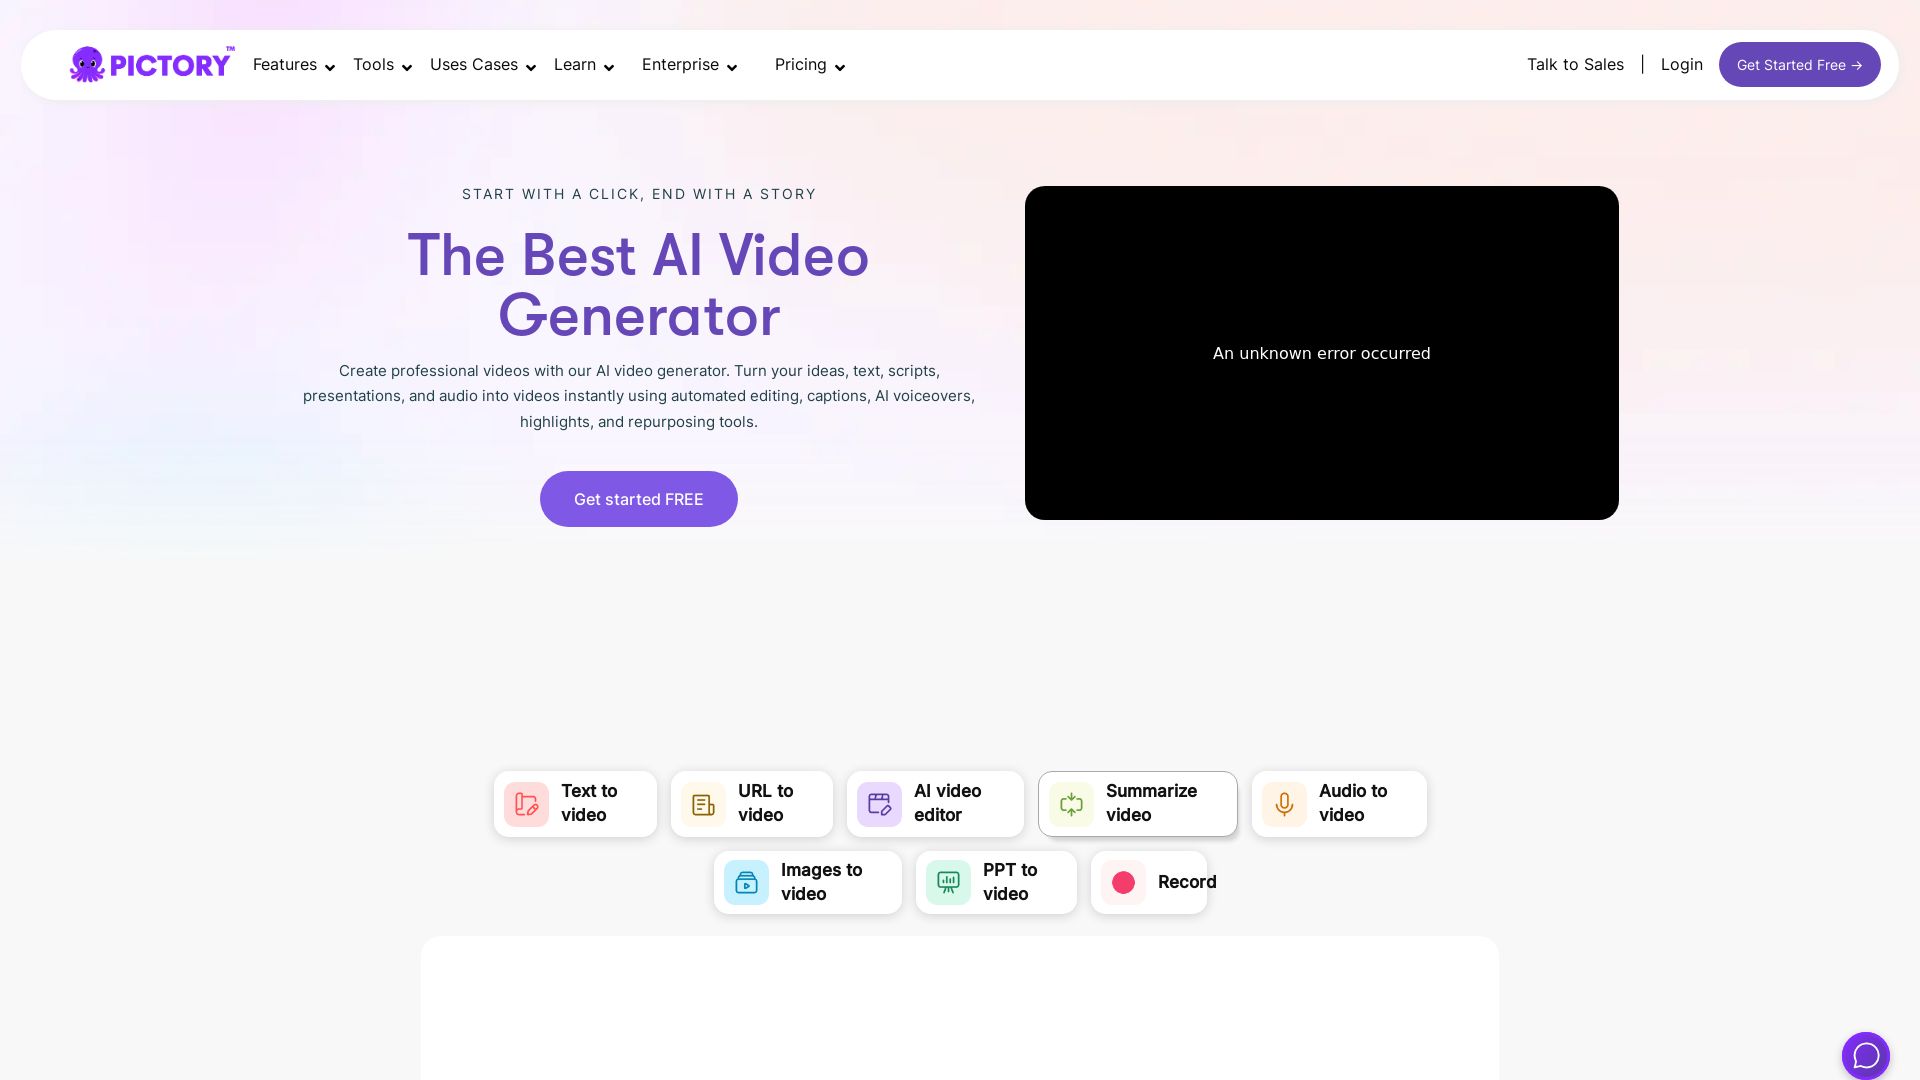The height and width of the screenshot is (1080, 1920).
Task: Click Get Started Free in header
Action: point(1799,65)
